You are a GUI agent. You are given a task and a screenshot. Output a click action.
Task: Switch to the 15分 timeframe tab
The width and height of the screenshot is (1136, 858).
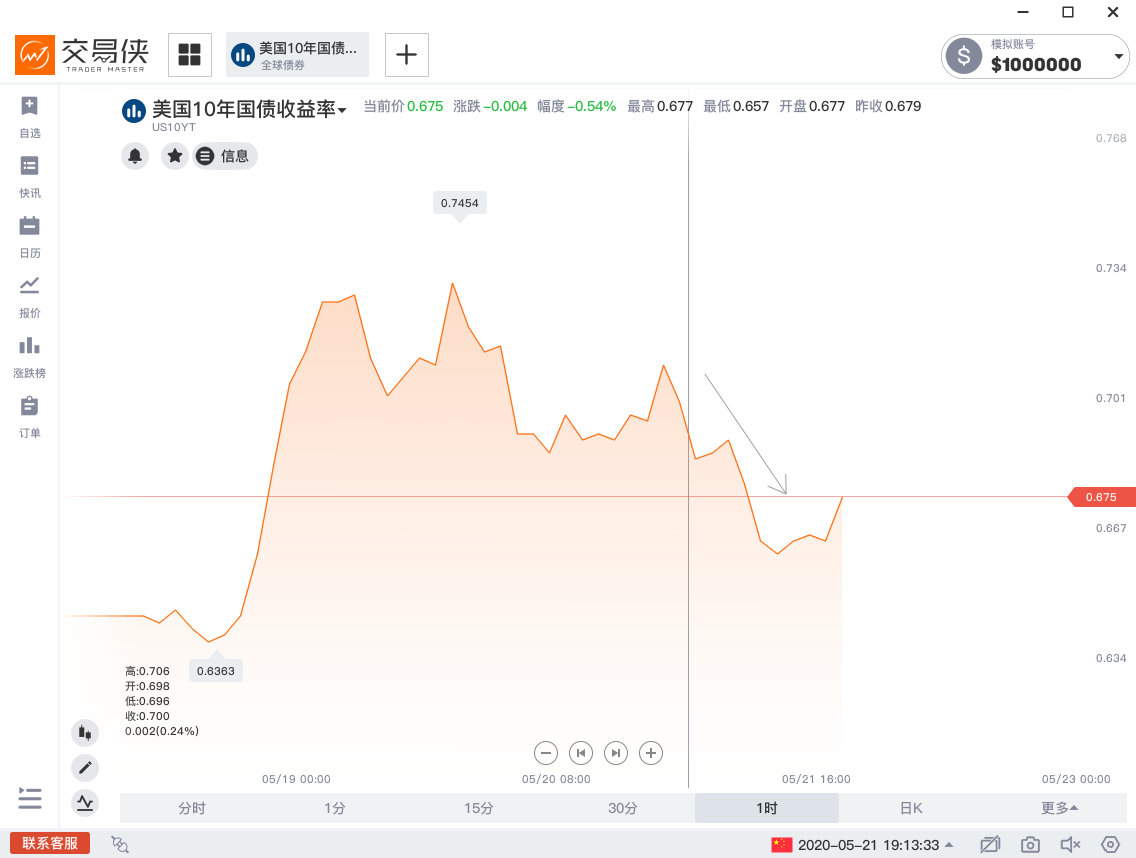478,807
